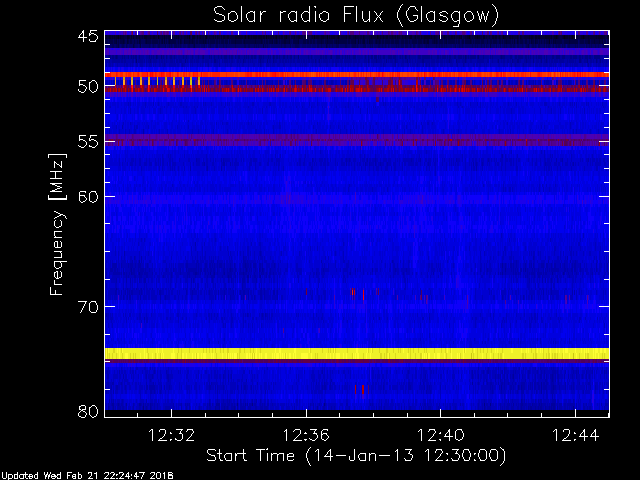
Task: Click the 70 frequency tick label
Action: tap(88, 307)
